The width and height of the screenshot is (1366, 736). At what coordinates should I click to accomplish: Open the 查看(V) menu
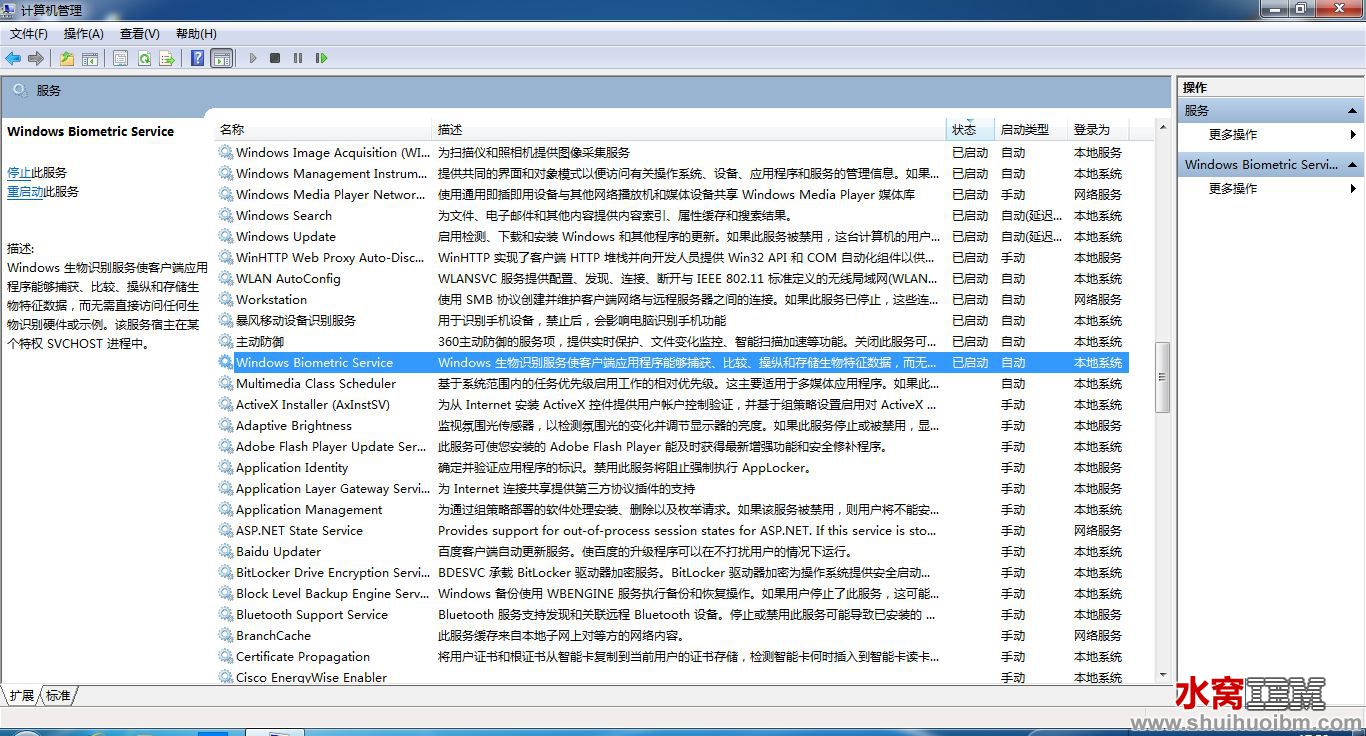tap(139, 34)
